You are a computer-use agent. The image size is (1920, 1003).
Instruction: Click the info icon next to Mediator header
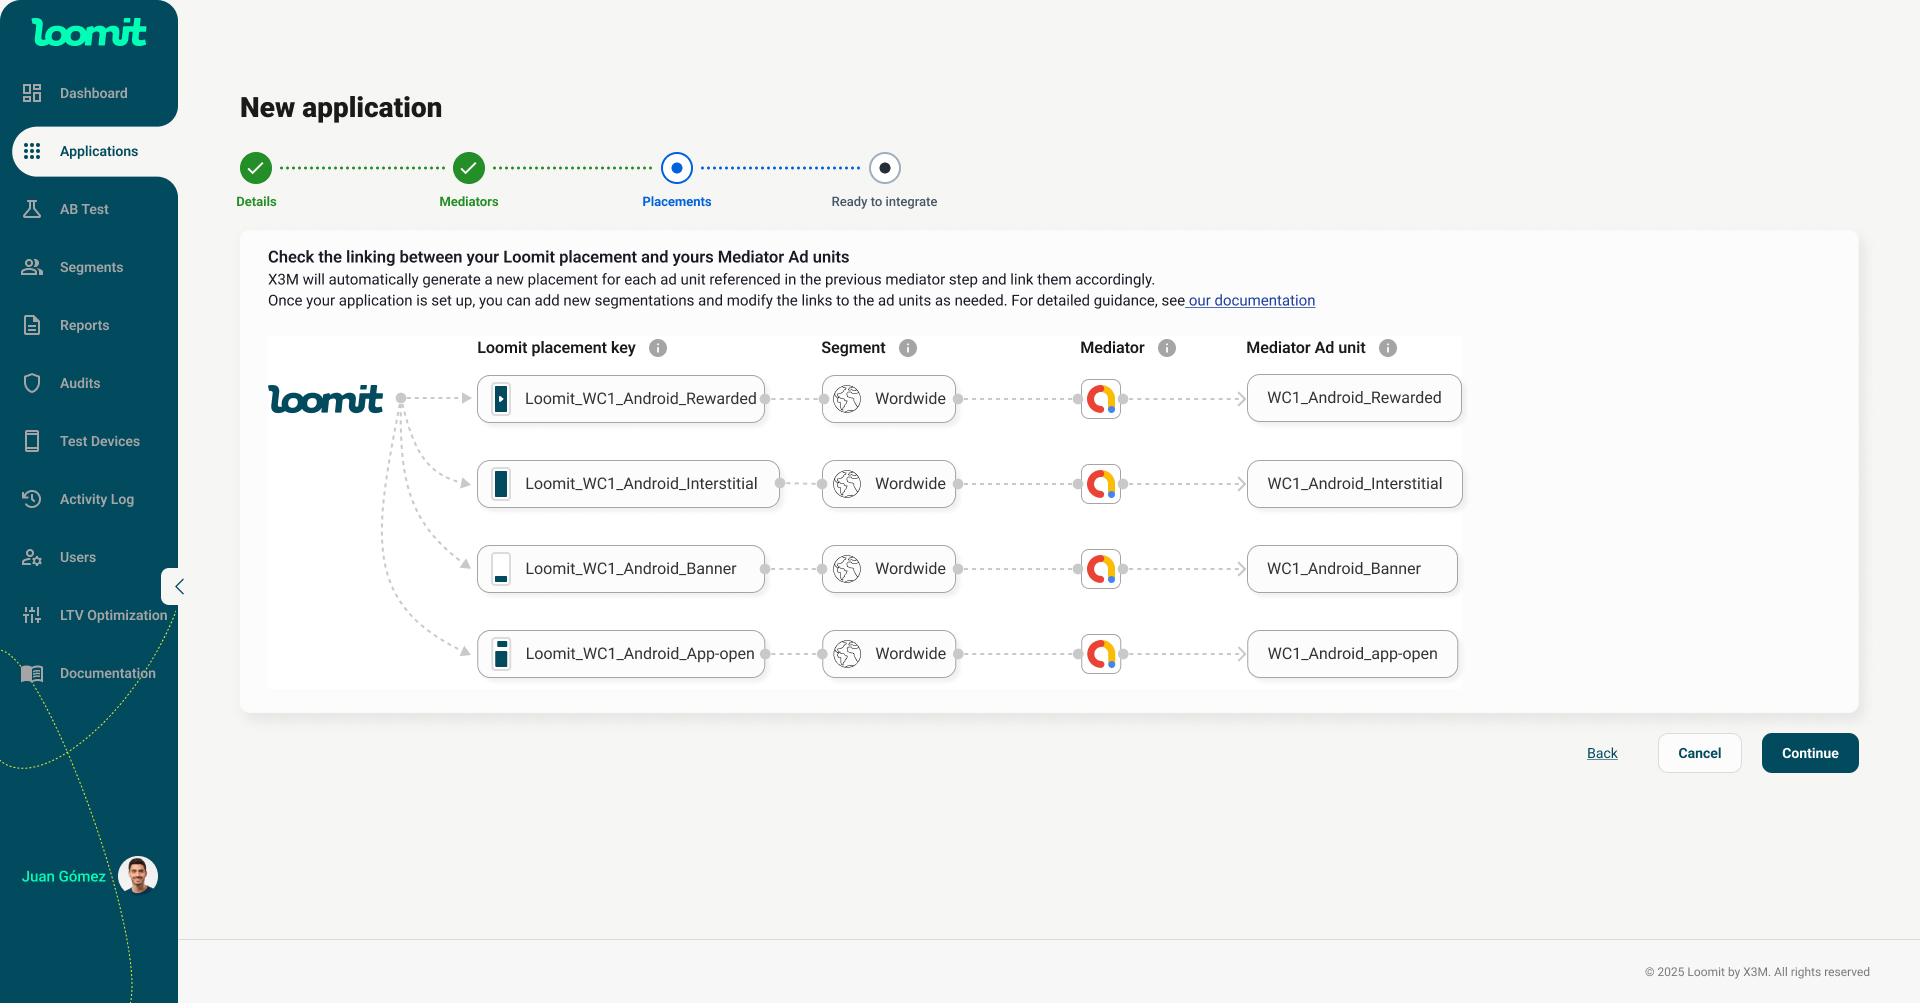coord(1167,348)
